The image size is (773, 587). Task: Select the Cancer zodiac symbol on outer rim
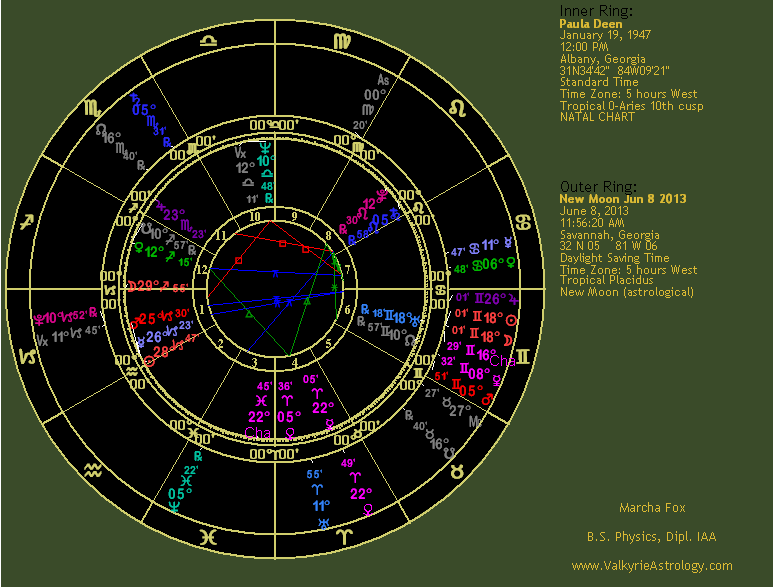[x=525, y=223]
